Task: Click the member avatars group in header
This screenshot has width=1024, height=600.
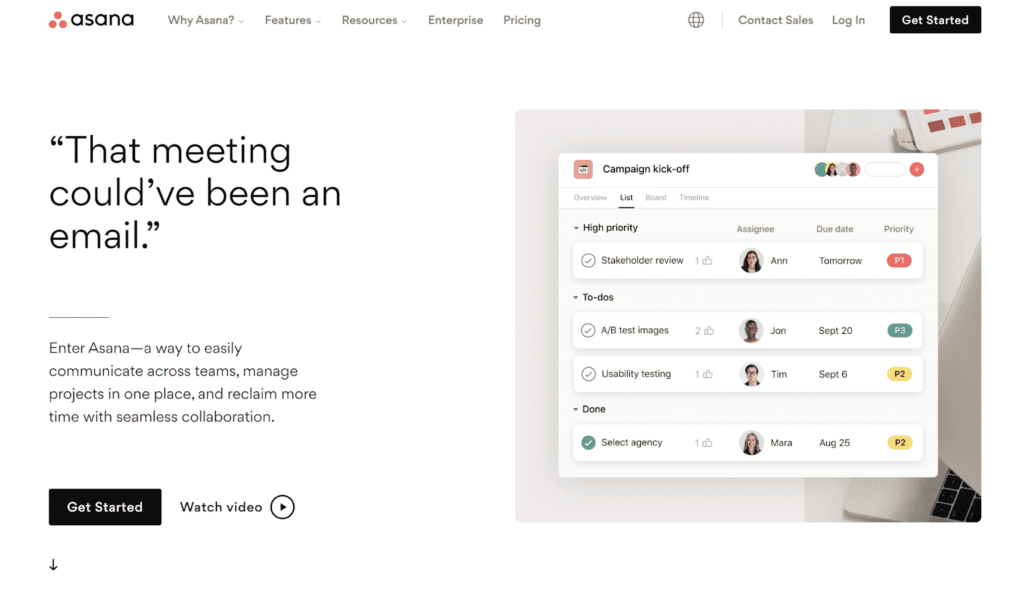Action: pos(837,170)
